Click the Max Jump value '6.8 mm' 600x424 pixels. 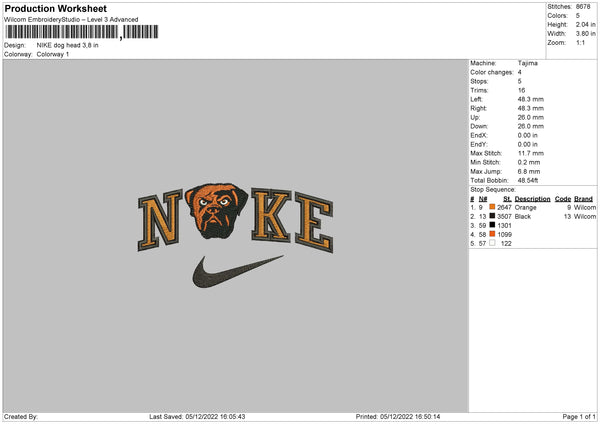529,171
